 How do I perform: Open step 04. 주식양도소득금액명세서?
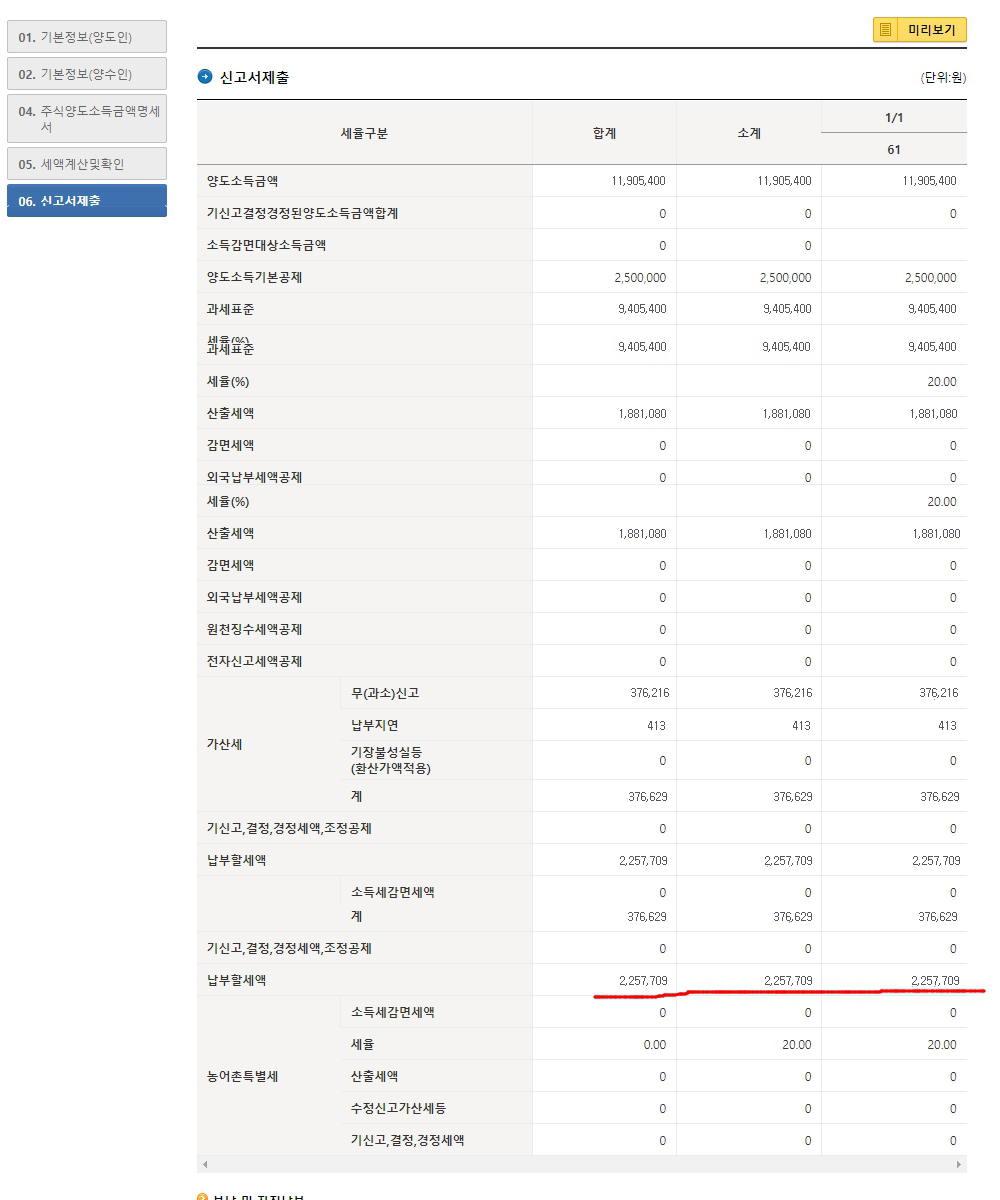click(x=86, y=117)
